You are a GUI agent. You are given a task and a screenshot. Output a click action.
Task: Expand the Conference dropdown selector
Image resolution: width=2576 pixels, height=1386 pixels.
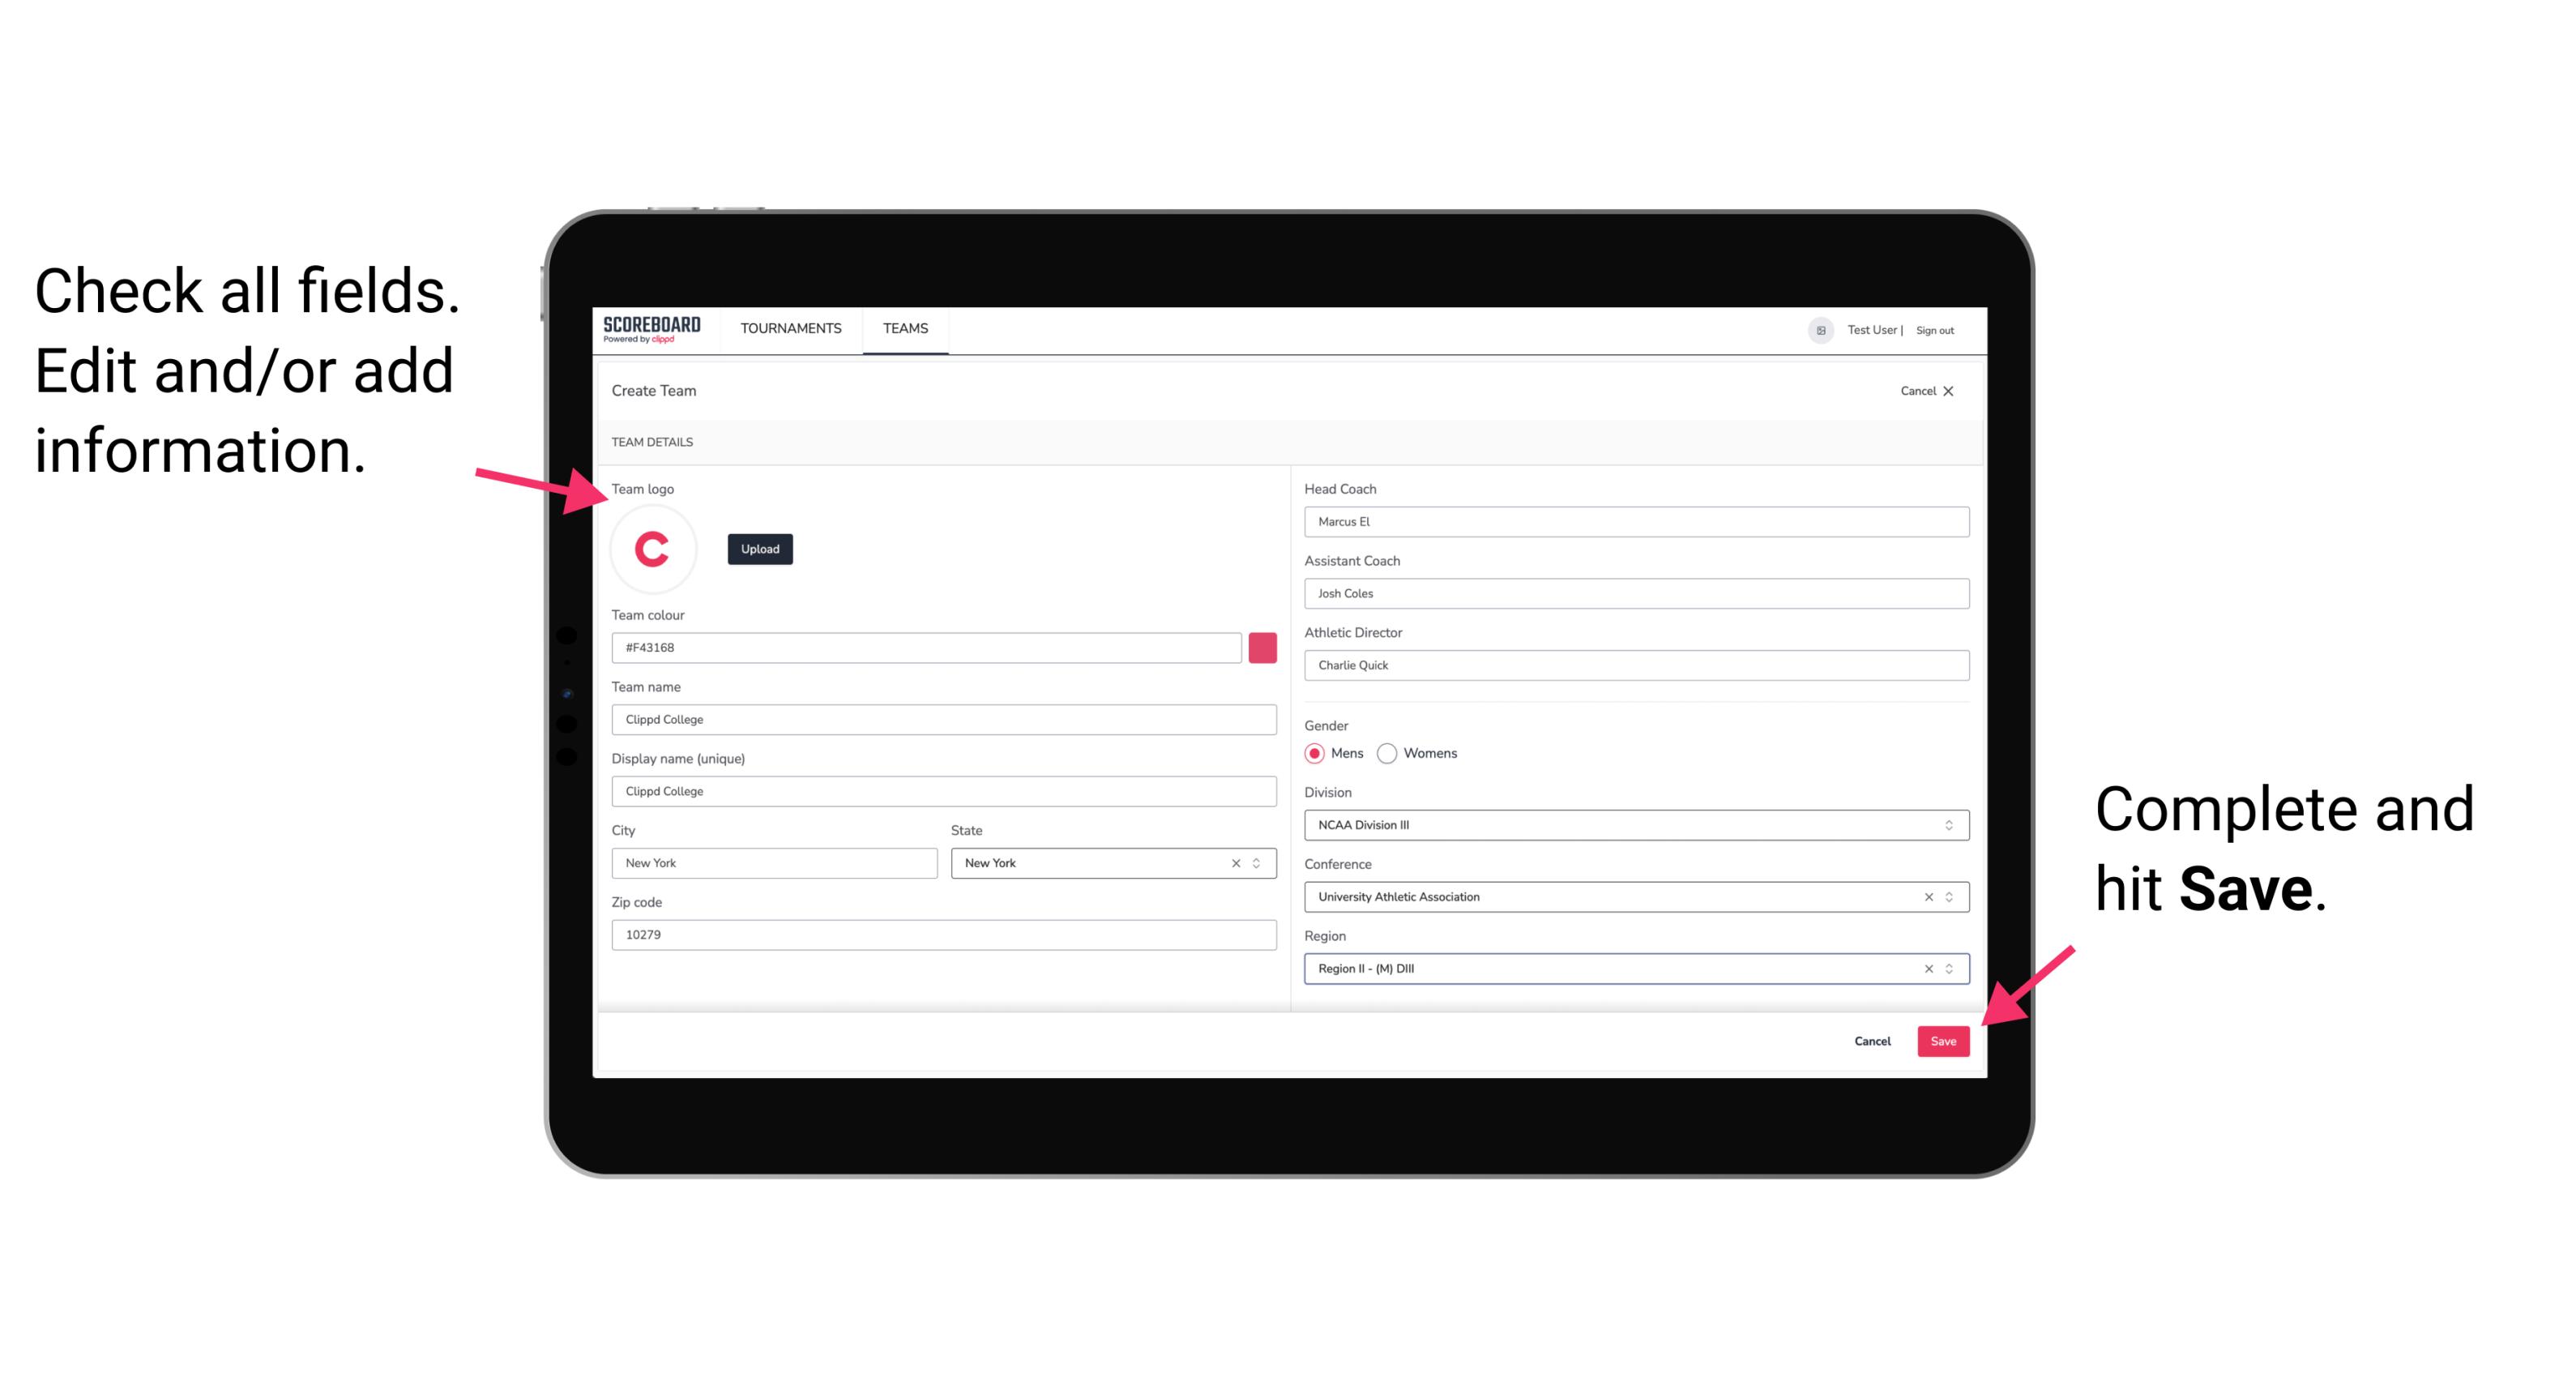tap(1948, 896)
